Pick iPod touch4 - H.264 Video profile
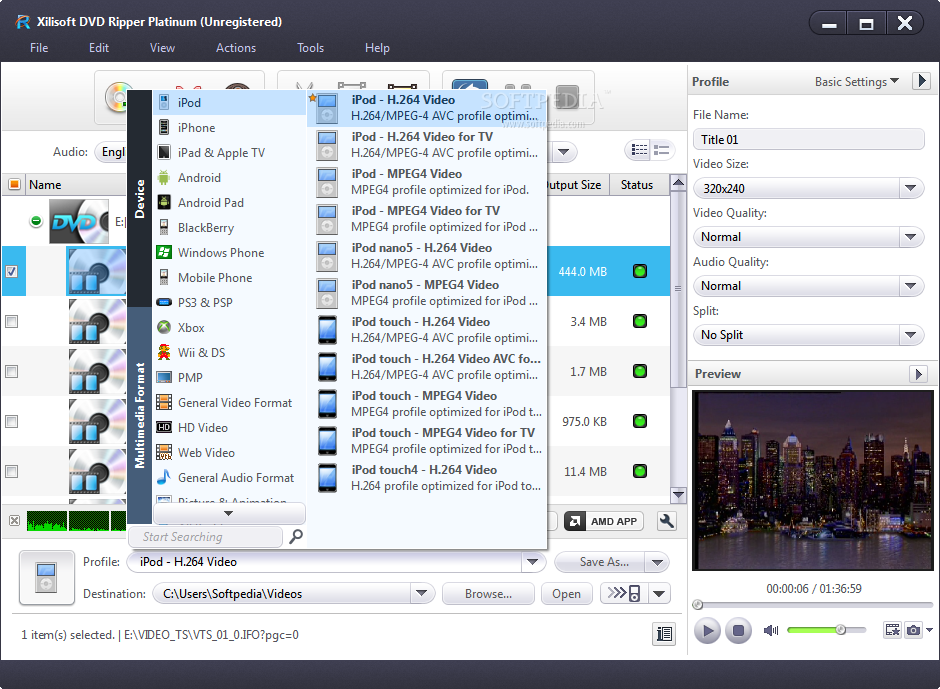The height and width of the screenshot is (689, 940). click(x=427, y=478)
